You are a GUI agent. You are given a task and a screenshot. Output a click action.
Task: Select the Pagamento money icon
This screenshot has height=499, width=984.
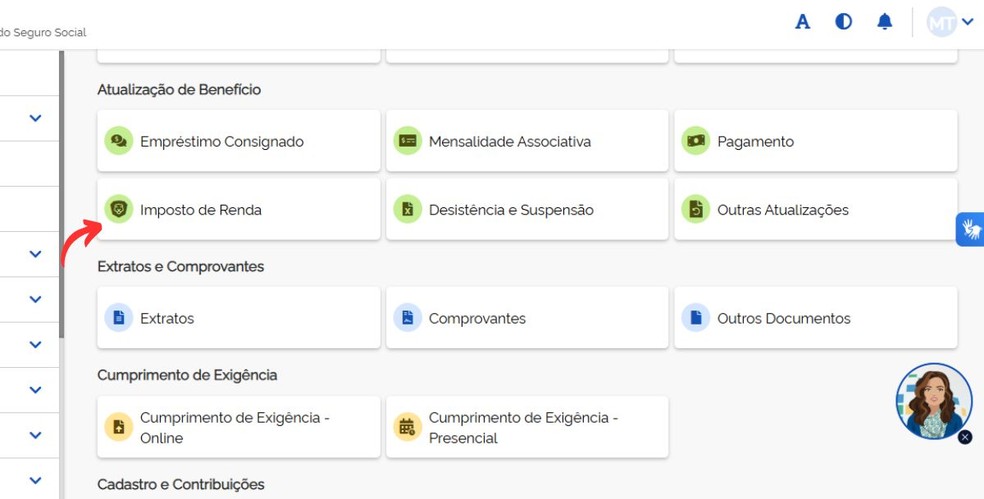click(695, 141)
